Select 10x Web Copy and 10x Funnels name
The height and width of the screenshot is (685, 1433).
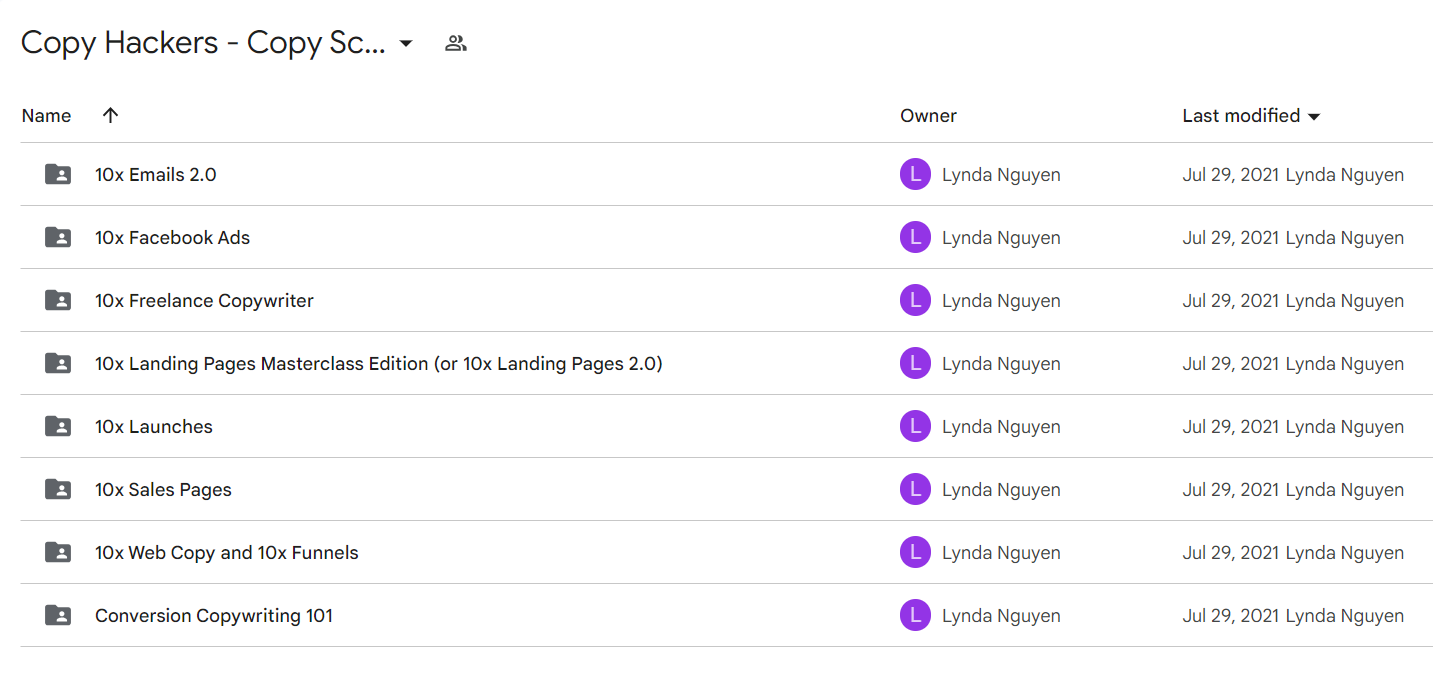[227, 553]
